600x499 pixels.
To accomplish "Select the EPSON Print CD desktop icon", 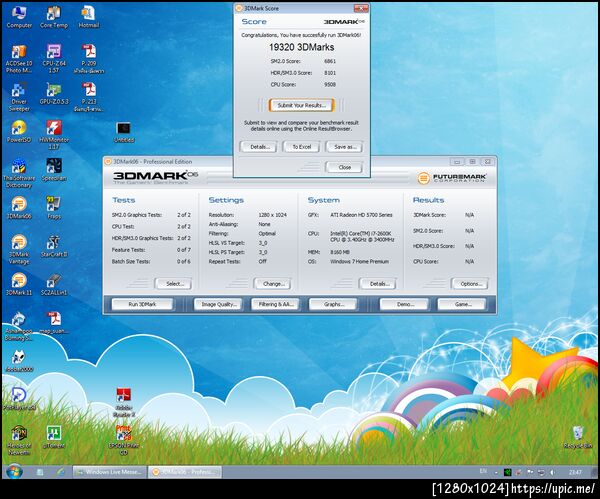I will (x=124, y=440).
